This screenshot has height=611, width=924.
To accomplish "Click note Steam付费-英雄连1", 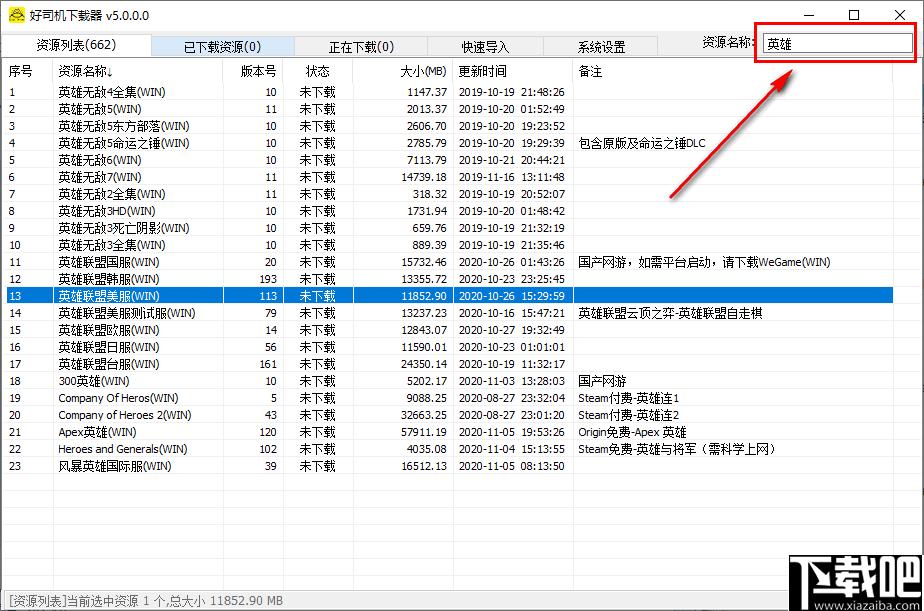I will (628, 398).
